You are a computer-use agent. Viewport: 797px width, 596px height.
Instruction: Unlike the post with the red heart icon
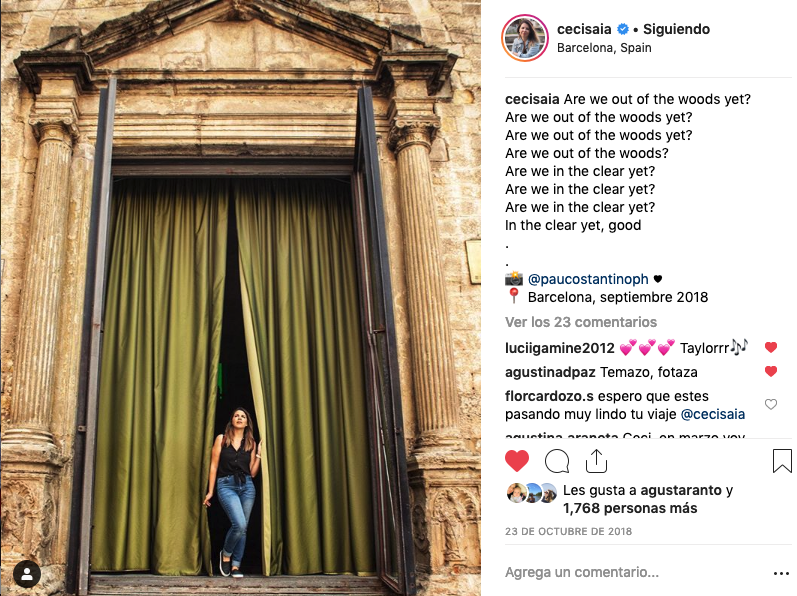(x=517, y=461)
